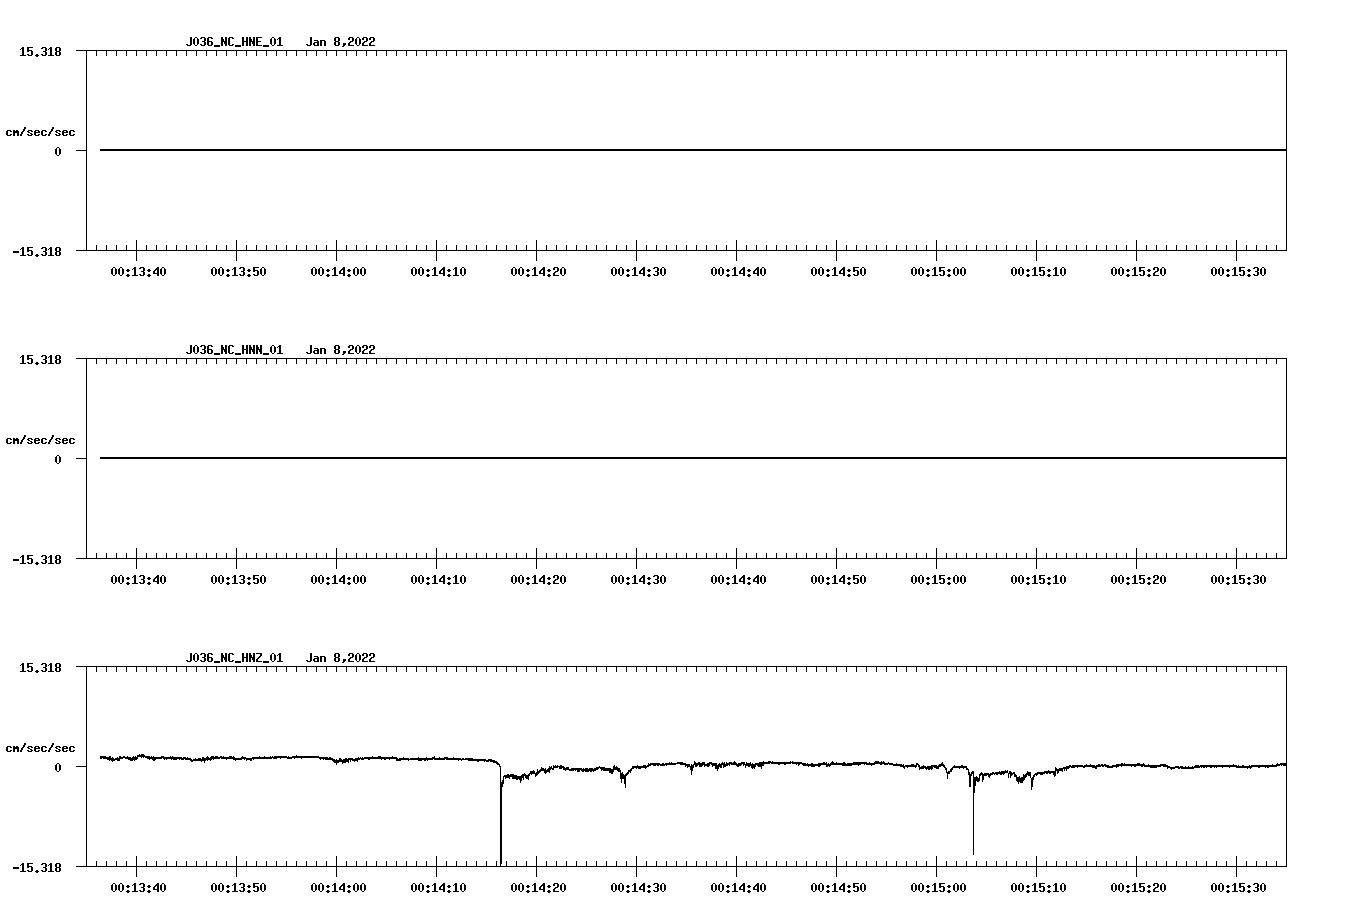
Task: Click the 15.318 upper limit on HNZ axis
Action: click(40, 667)
